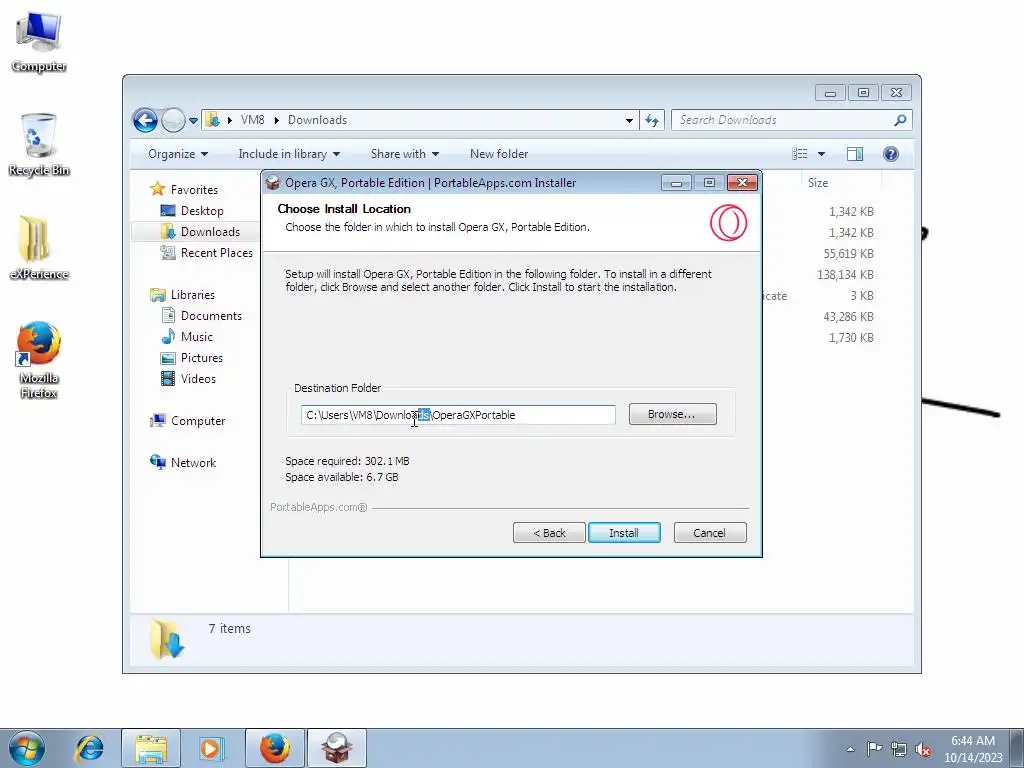This screenshot has height=768, width=1024.
Task: Click the network tray icon
Action: tap(899, 749)
